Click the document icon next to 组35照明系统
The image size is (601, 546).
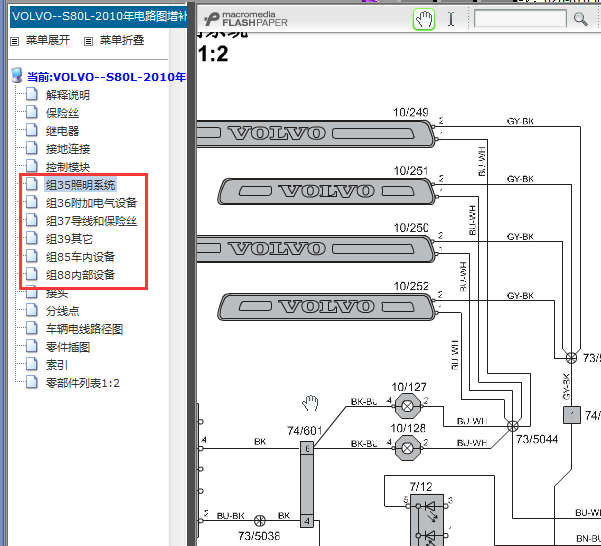(x=32, y=184)
